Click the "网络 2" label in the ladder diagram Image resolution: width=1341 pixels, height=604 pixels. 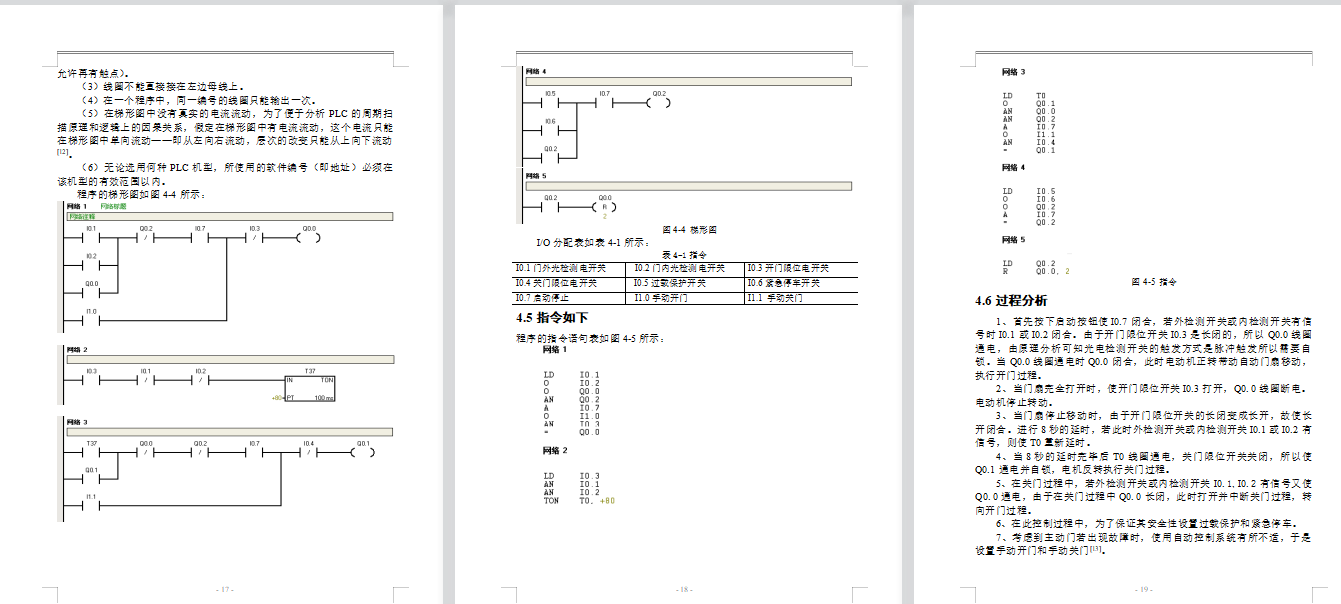(x=77, y=350)
